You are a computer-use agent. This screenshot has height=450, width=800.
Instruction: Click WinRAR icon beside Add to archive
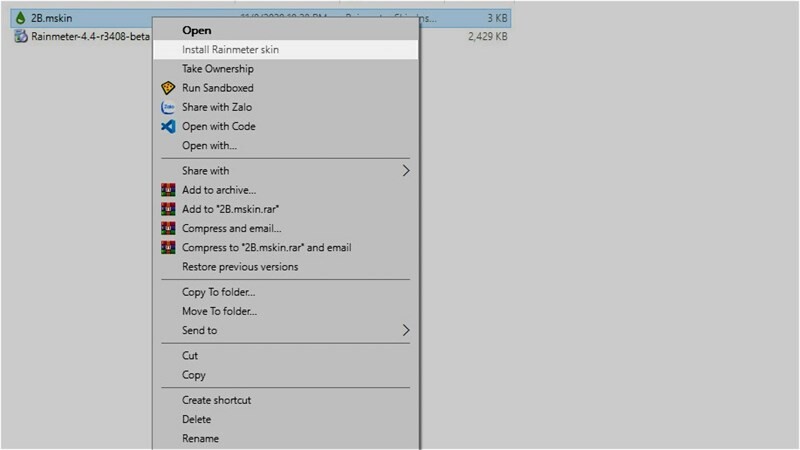[x=168, y=190]
